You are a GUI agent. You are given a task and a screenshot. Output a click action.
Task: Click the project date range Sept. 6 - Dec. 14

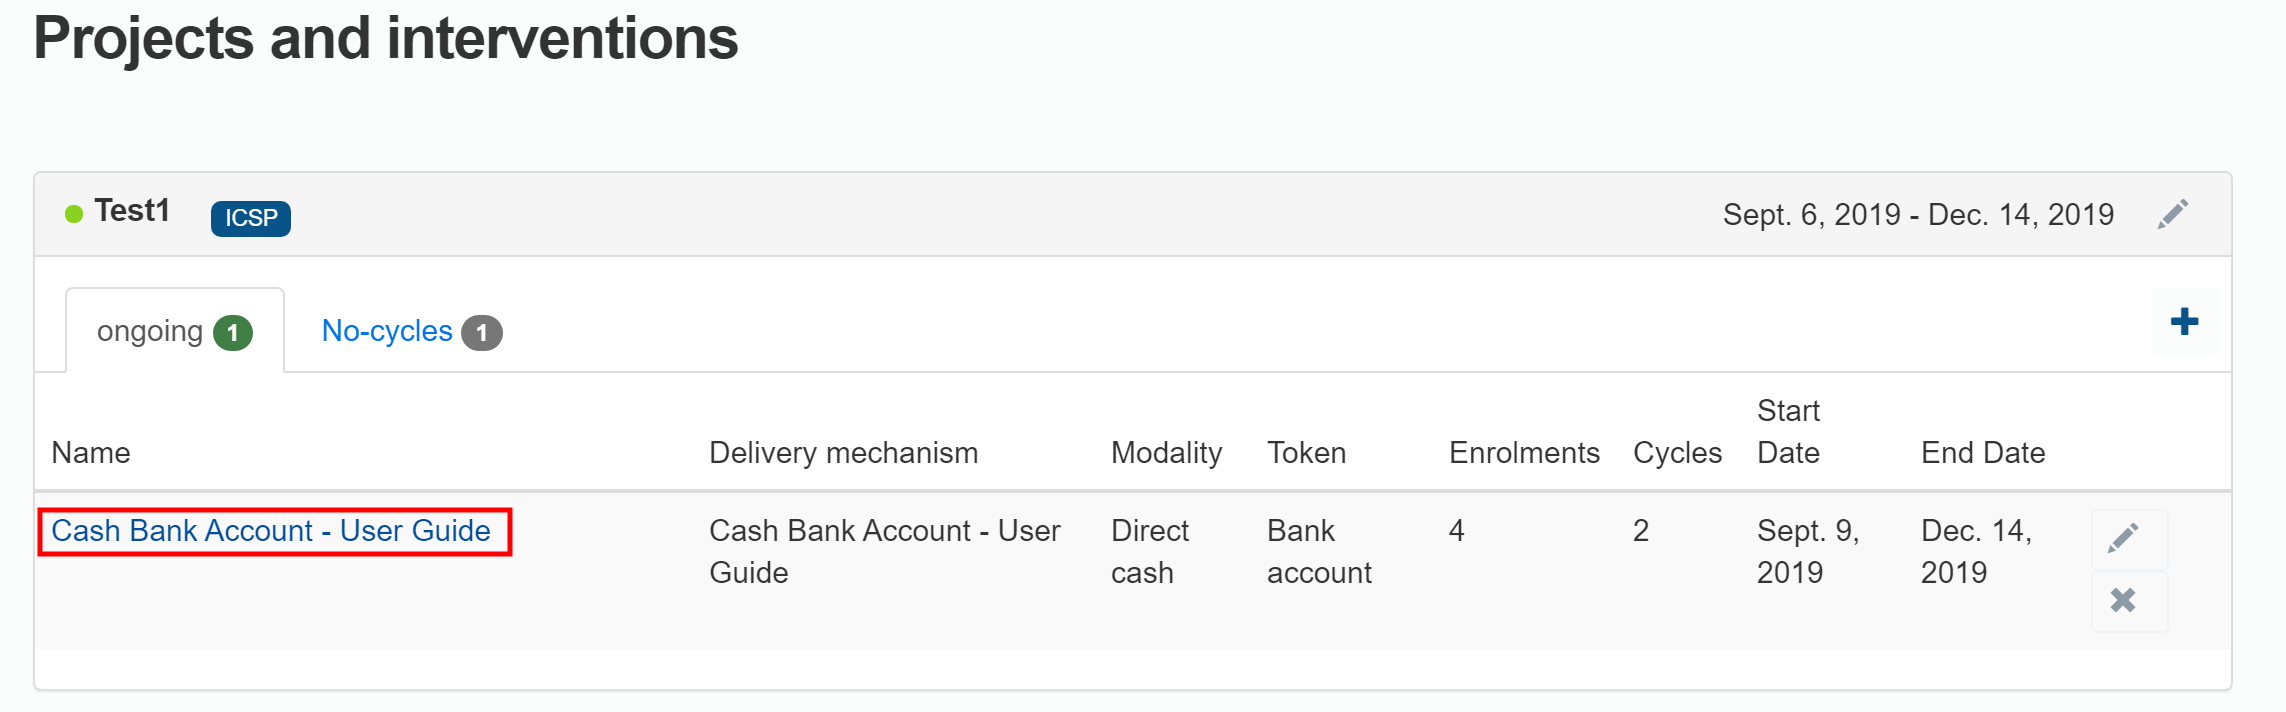pyautogui.click(x=1918, y=215)
